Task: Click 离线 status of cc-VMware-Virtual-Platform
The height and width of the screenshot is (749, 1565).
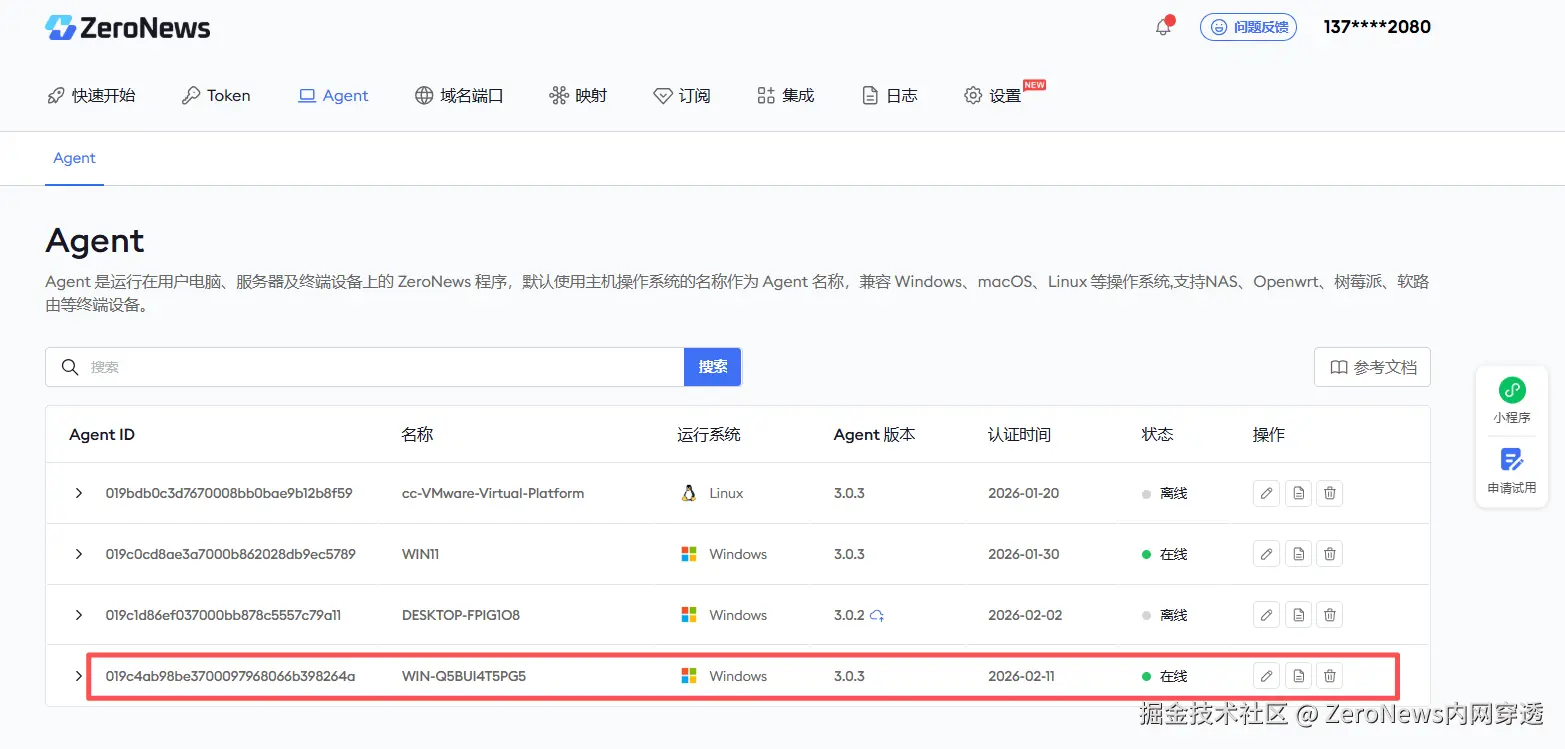Action: tap(1165, 493)
